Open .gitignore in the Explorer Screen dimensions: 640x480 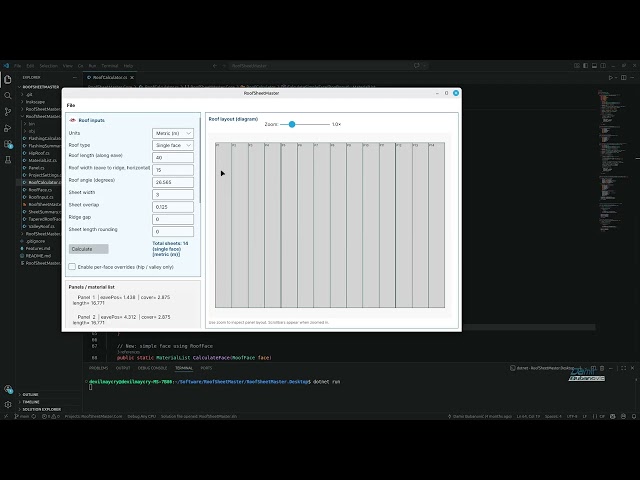pos(35,241)
